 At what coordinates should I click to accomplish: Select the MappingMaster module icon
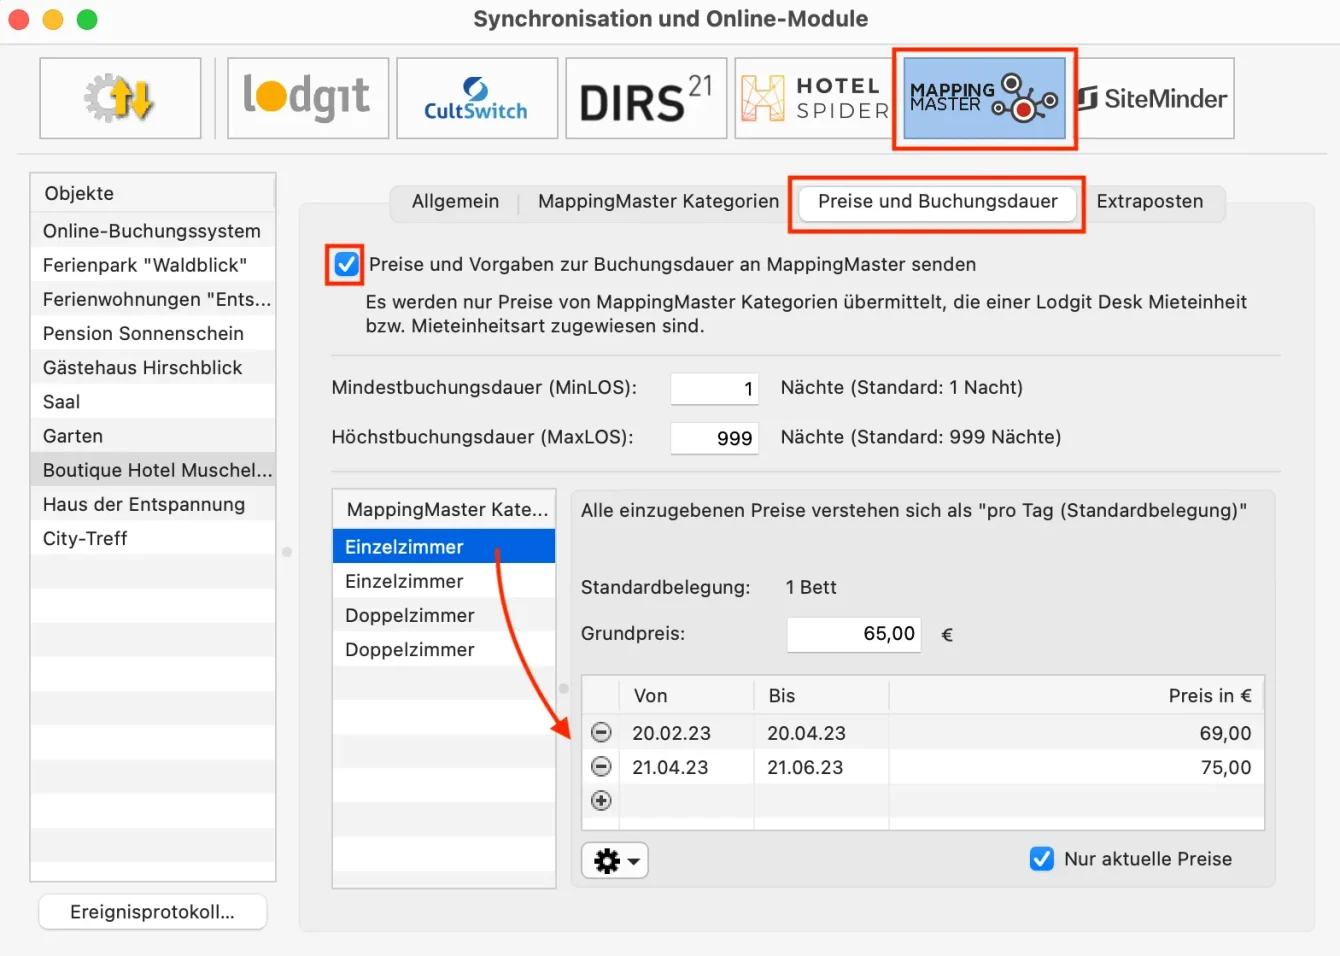click(984, 98)
